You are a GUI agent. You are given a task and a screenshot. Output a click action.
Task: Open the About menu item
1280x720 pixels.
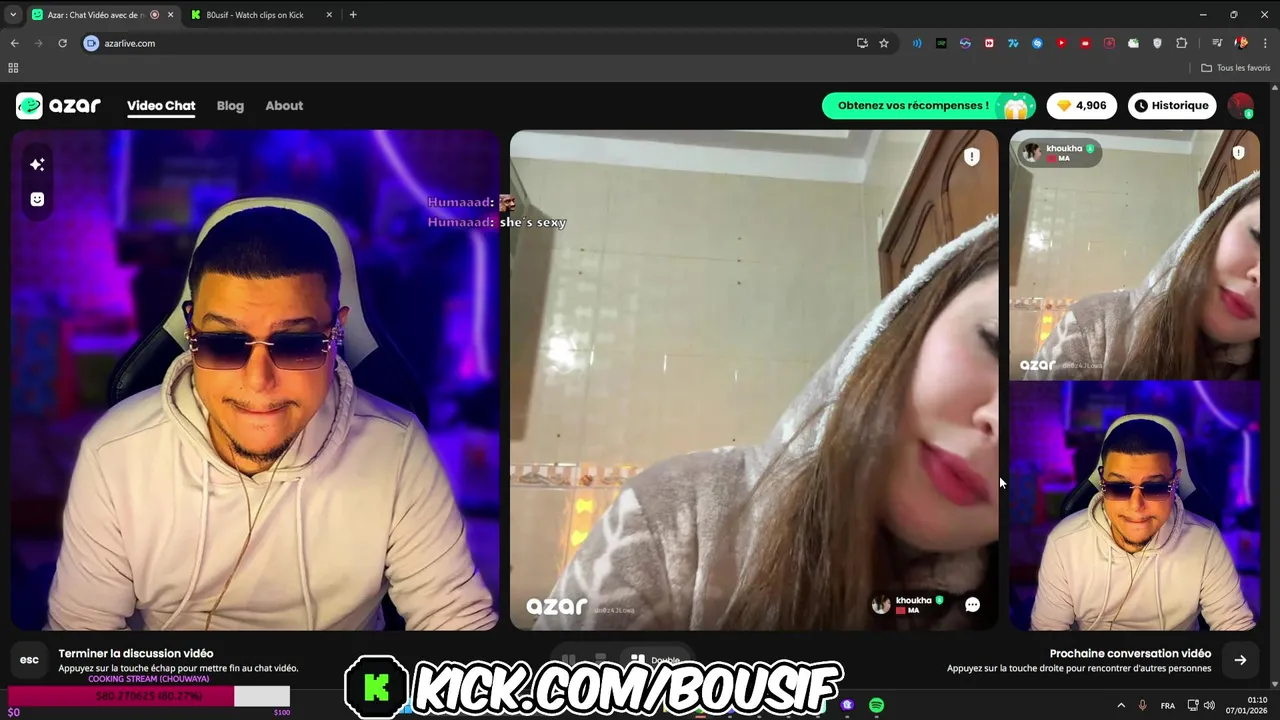(x=284, y=106)
